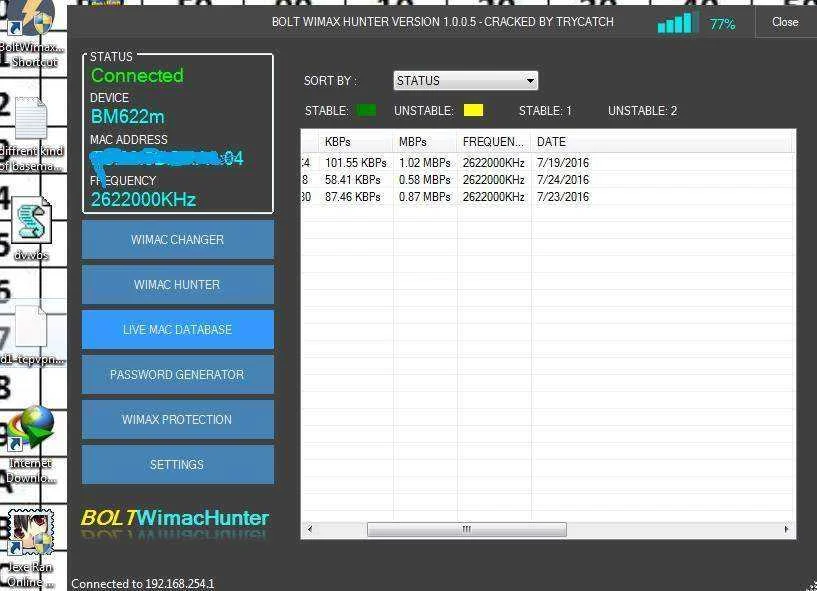Viewport: 817px width, 591px height.
Task: Click the 0.58 MBPs cell
Action: (425, 180)
